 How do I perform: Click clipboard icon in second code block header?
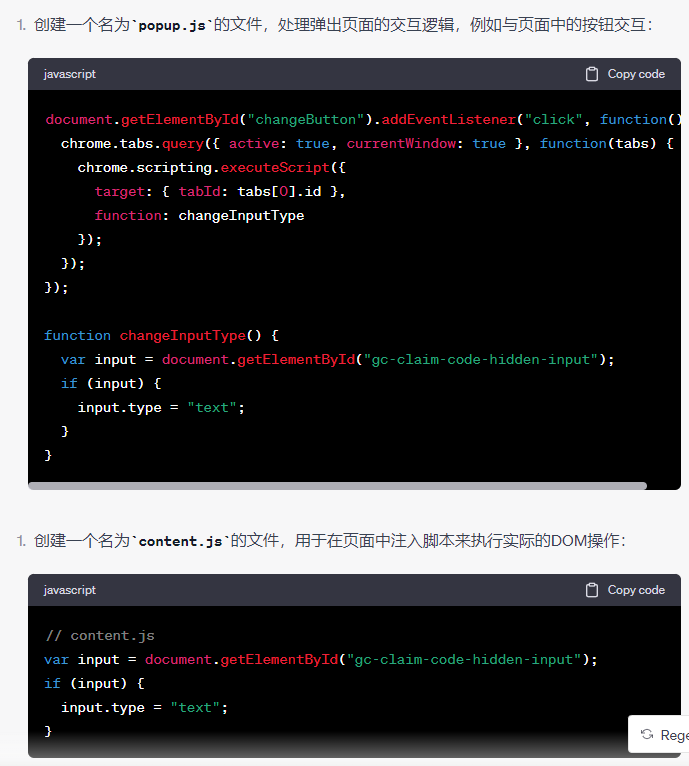(x=592, y=590)
